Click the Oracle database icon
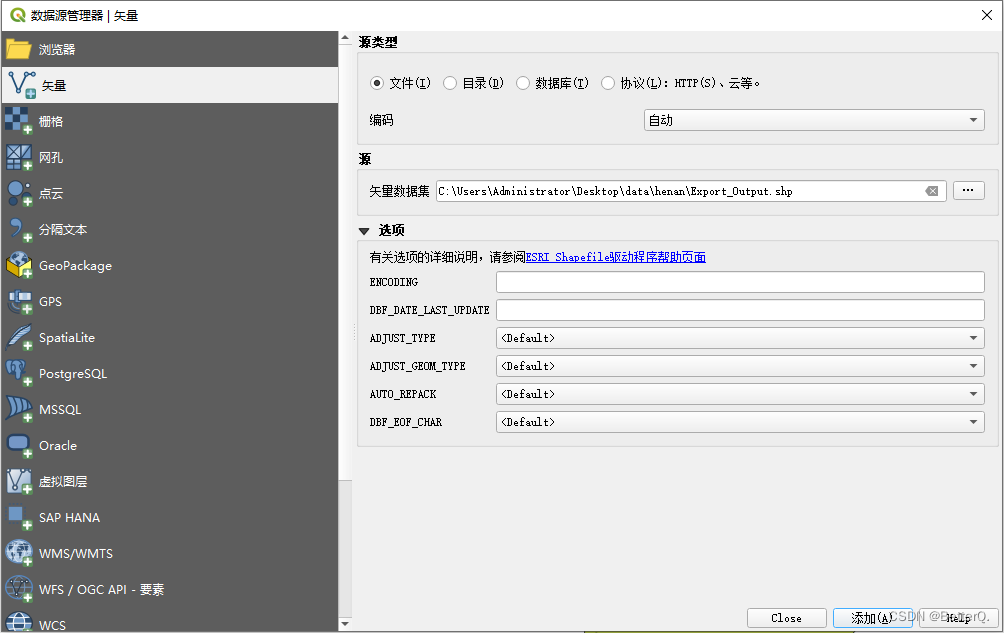1004x633 pixels. click(x=19, y=445)
